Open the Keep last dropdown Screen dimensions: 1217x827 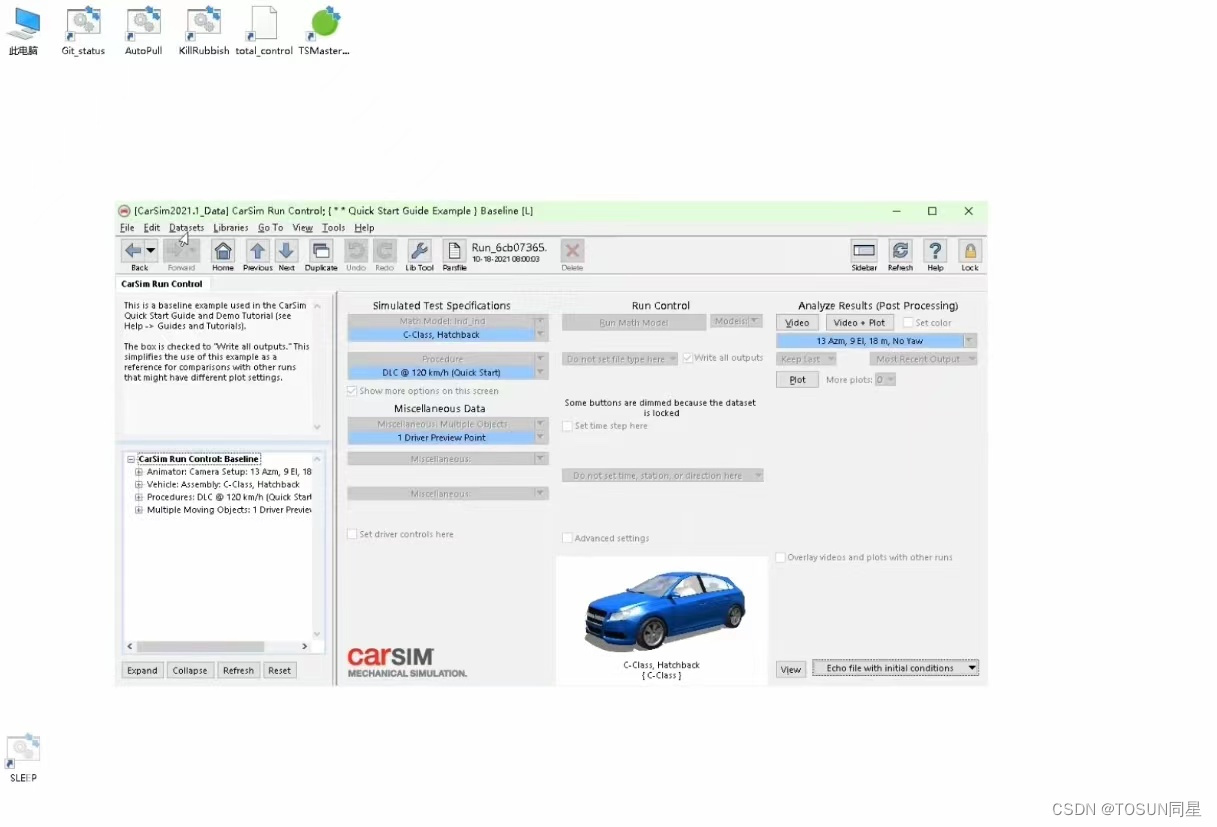tap(805, 359)
